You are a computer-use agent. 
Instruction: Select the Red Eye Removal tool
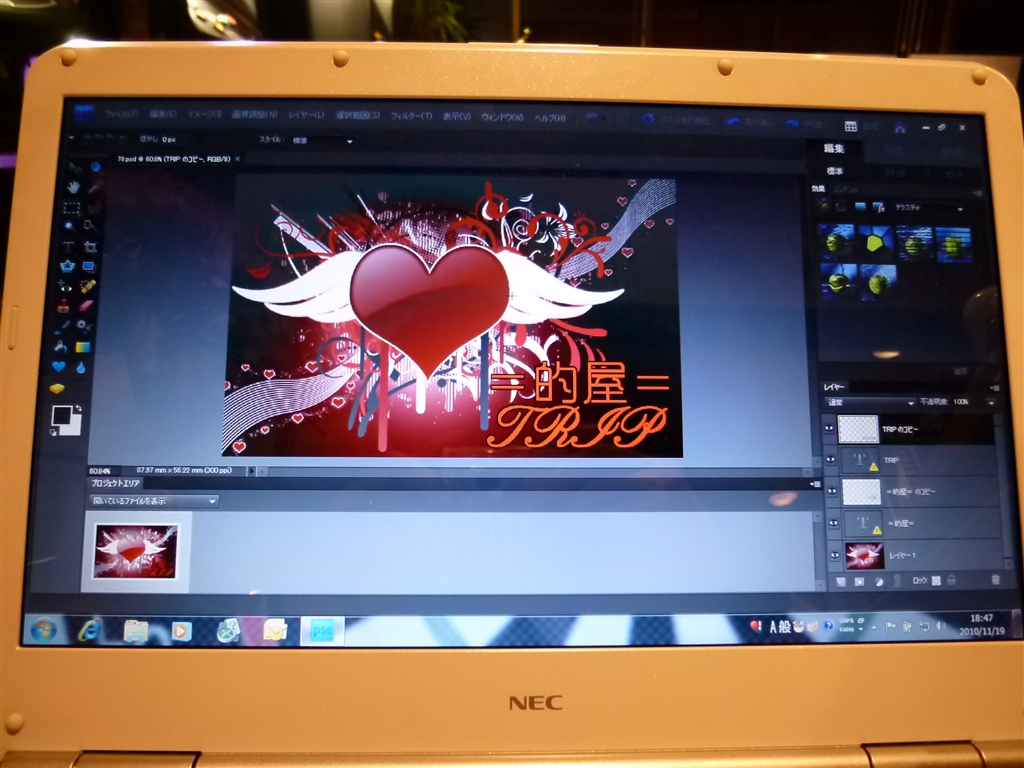(x=66, y=286)
